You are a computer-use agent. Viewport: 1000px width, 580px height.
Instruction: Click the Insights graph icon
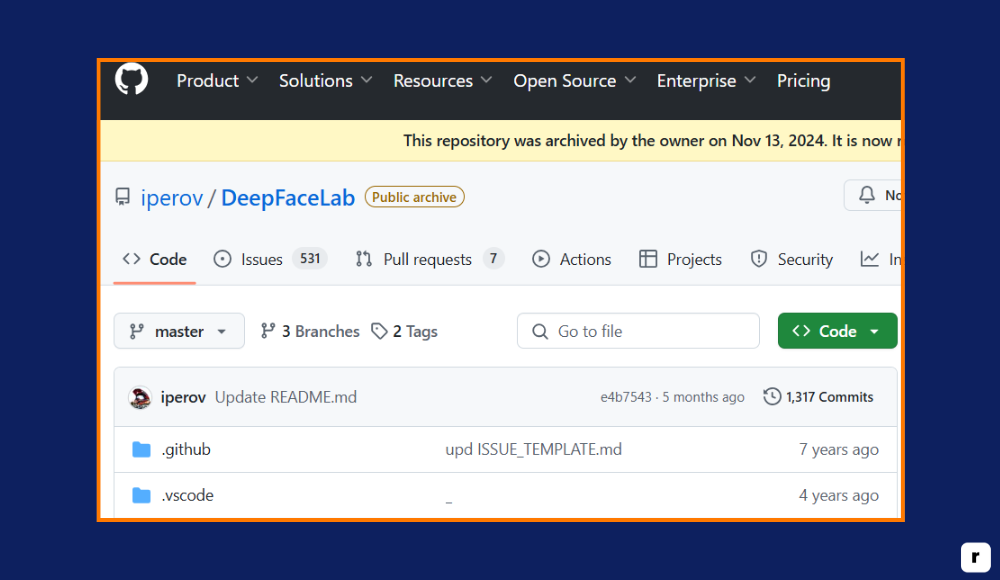coord(869,259)
